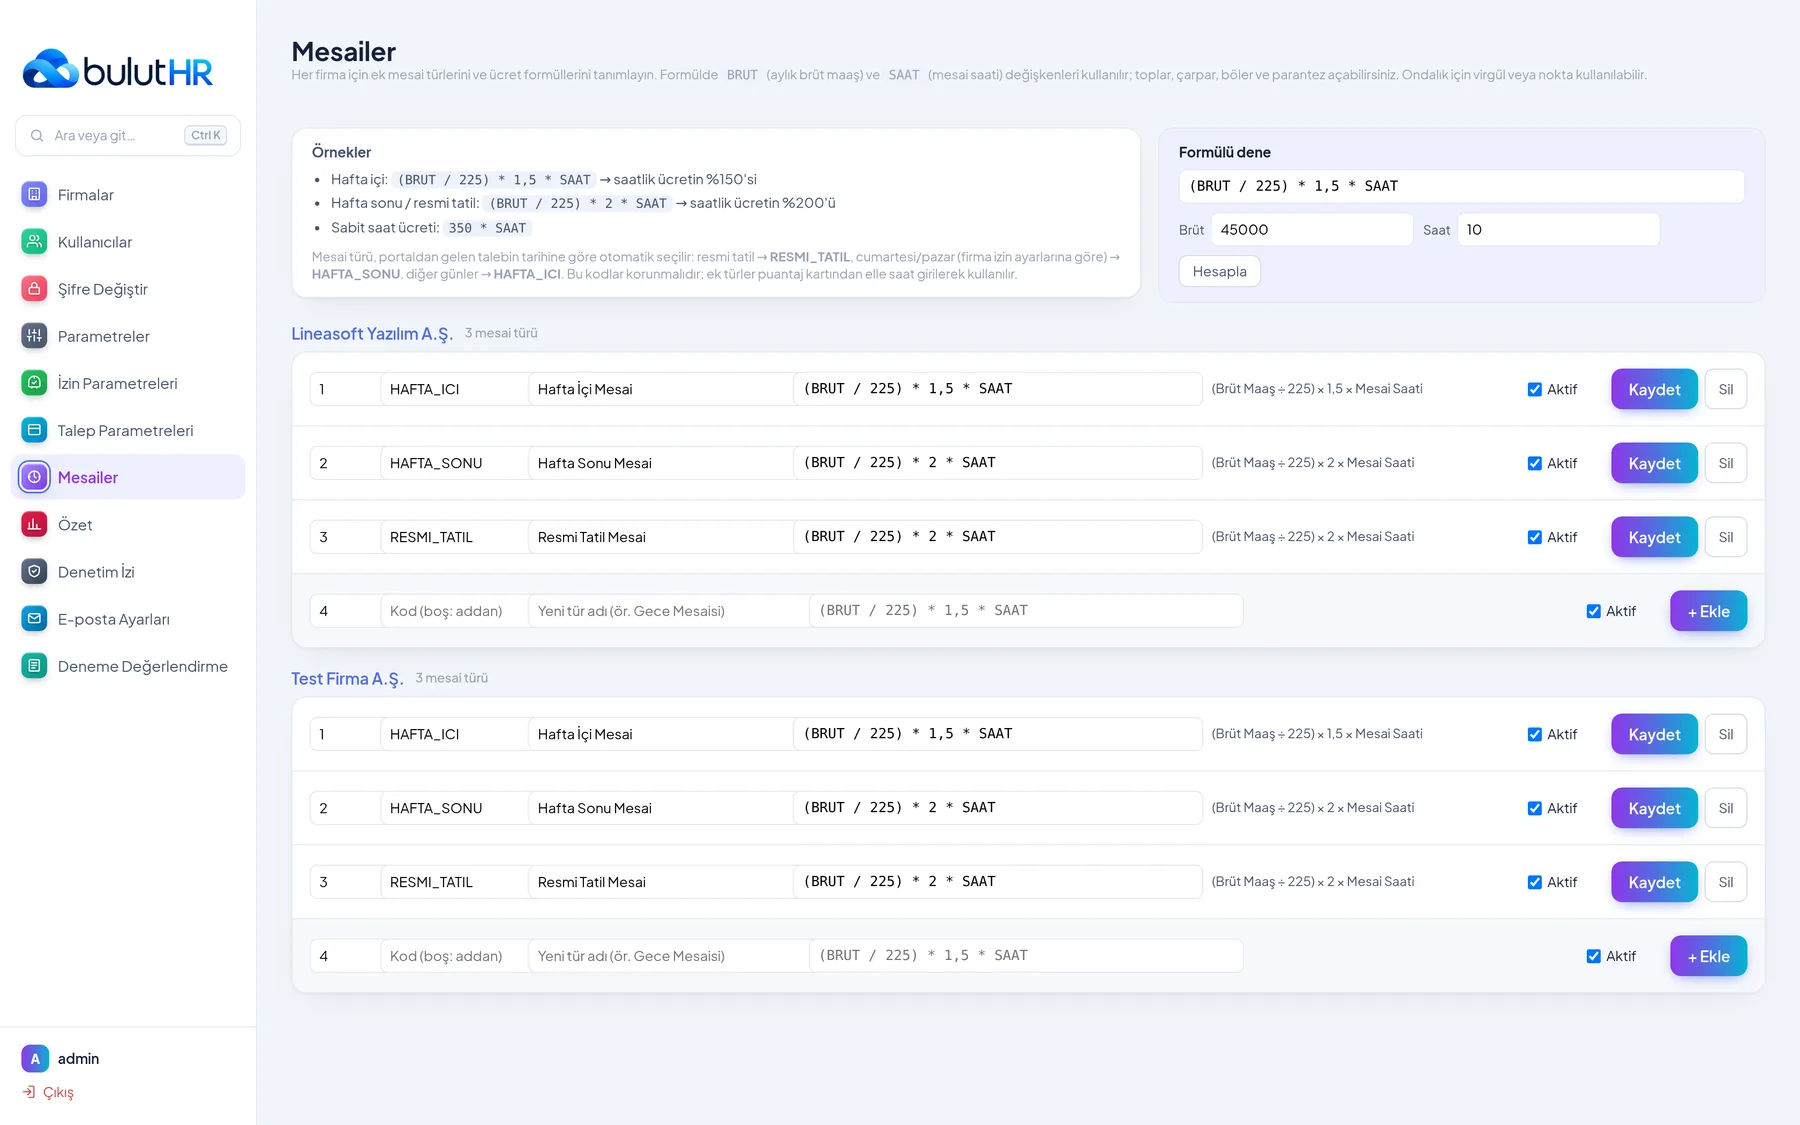Viewport: 1800px width, 1125px height.
Task: Click the admin avatar icon
Action: click(35, 1058)
